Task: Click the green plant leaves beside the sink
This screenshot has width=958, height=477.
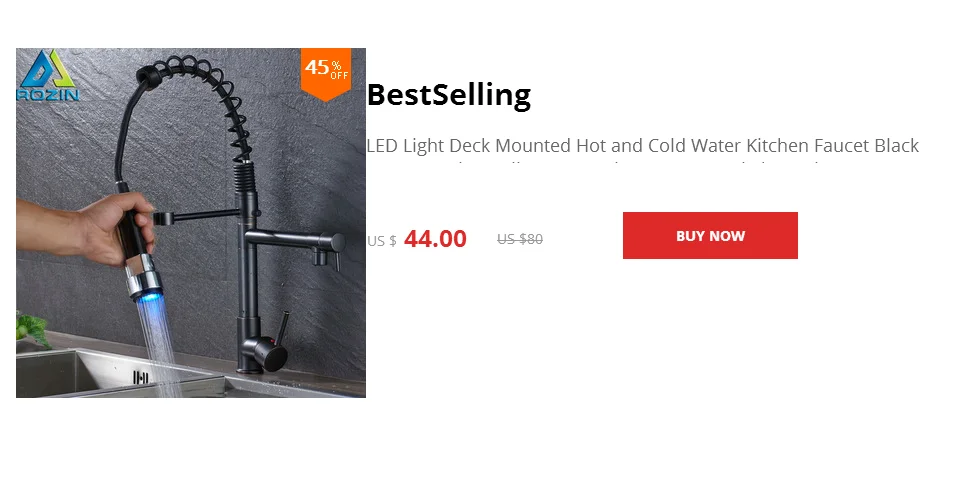Action: pyautogui.click(x=31, y=330)
